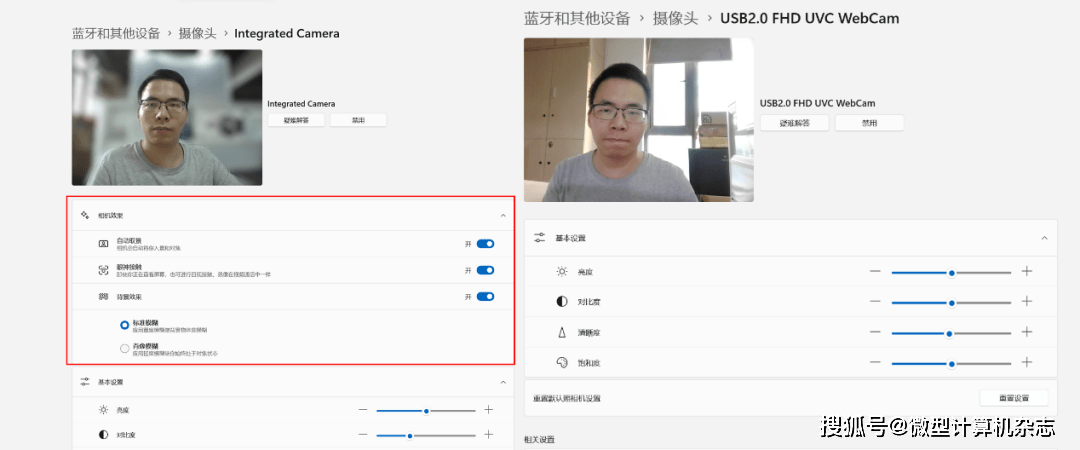Navigate to 摄像头 breadcrumb on left panel
The height and width of the screenshot is (450, 1080).
(x=197, y=33)
